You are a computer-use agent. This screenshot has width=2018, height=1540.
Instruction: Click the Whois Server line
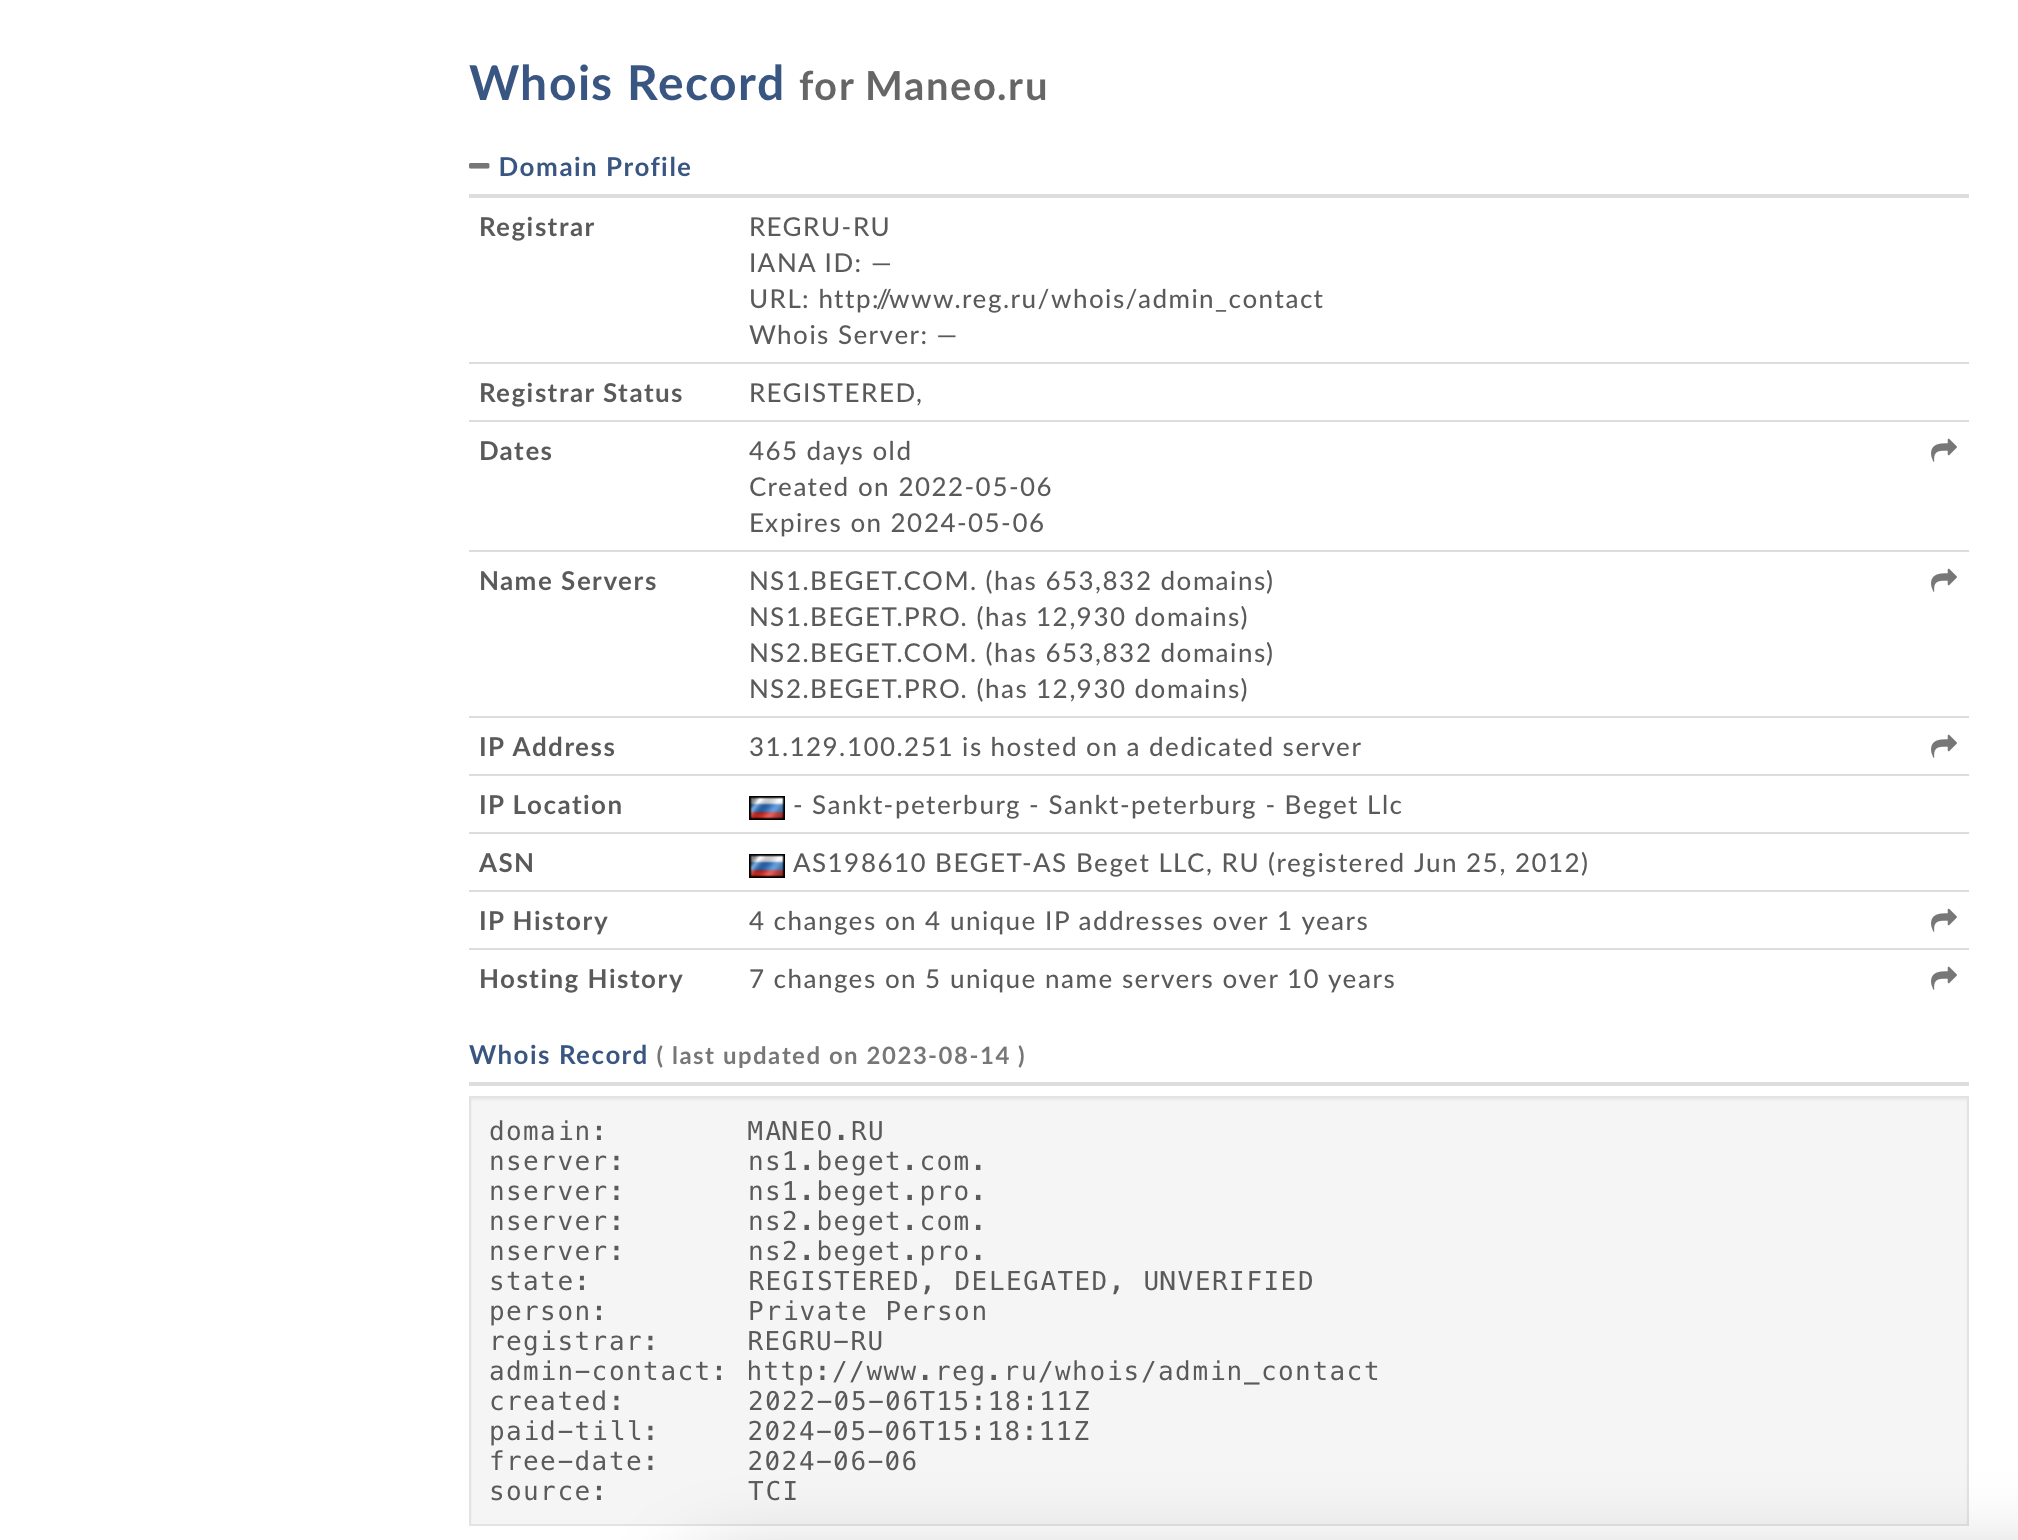point(853,335)
